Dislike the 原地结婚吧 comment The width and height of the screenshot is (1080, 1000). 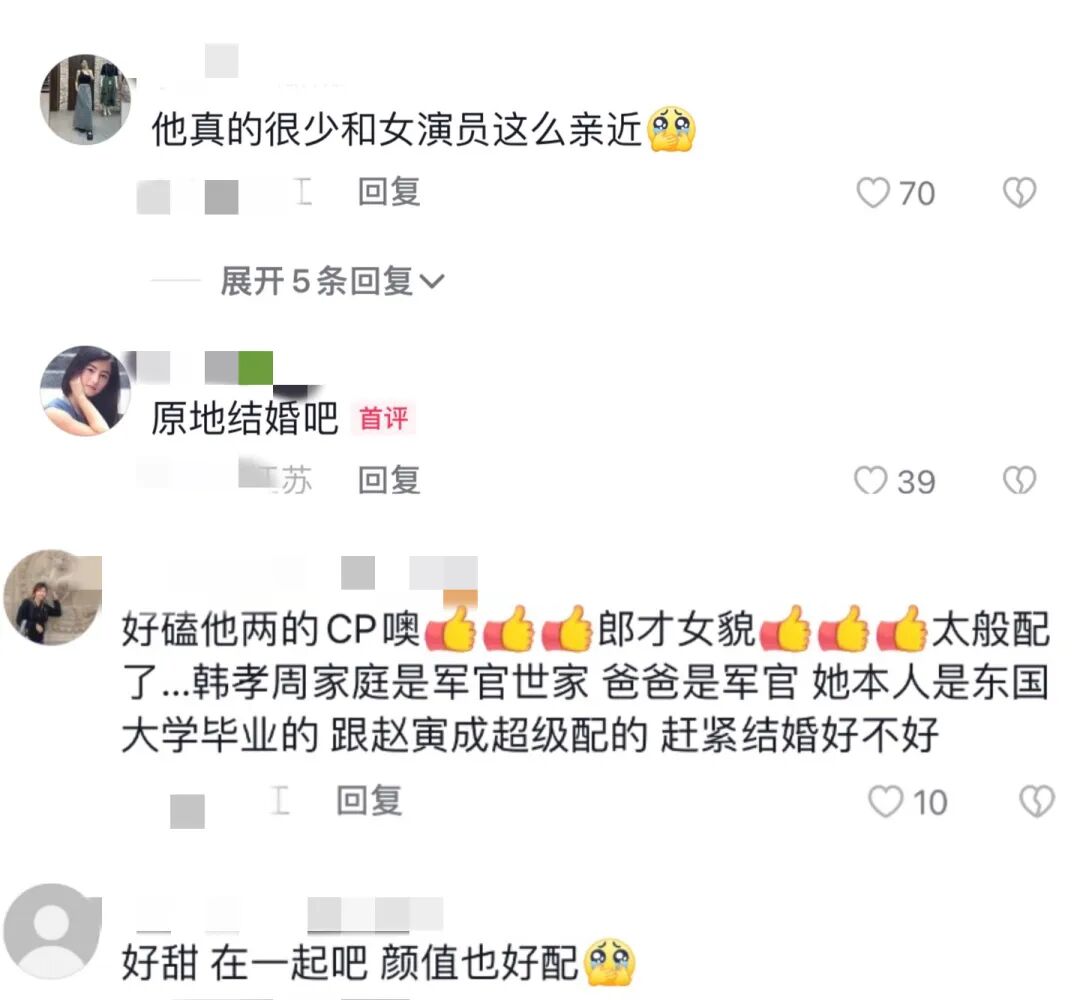pyautogui.click(x=1019, y=481)
